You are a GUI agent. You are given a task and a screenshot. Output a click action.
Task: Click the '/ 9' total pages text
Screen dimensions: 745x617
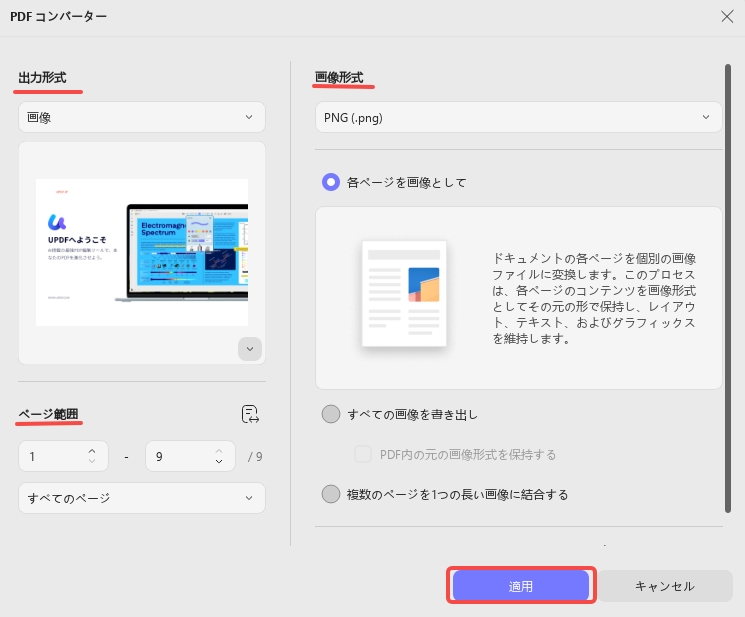pos(255,456)
